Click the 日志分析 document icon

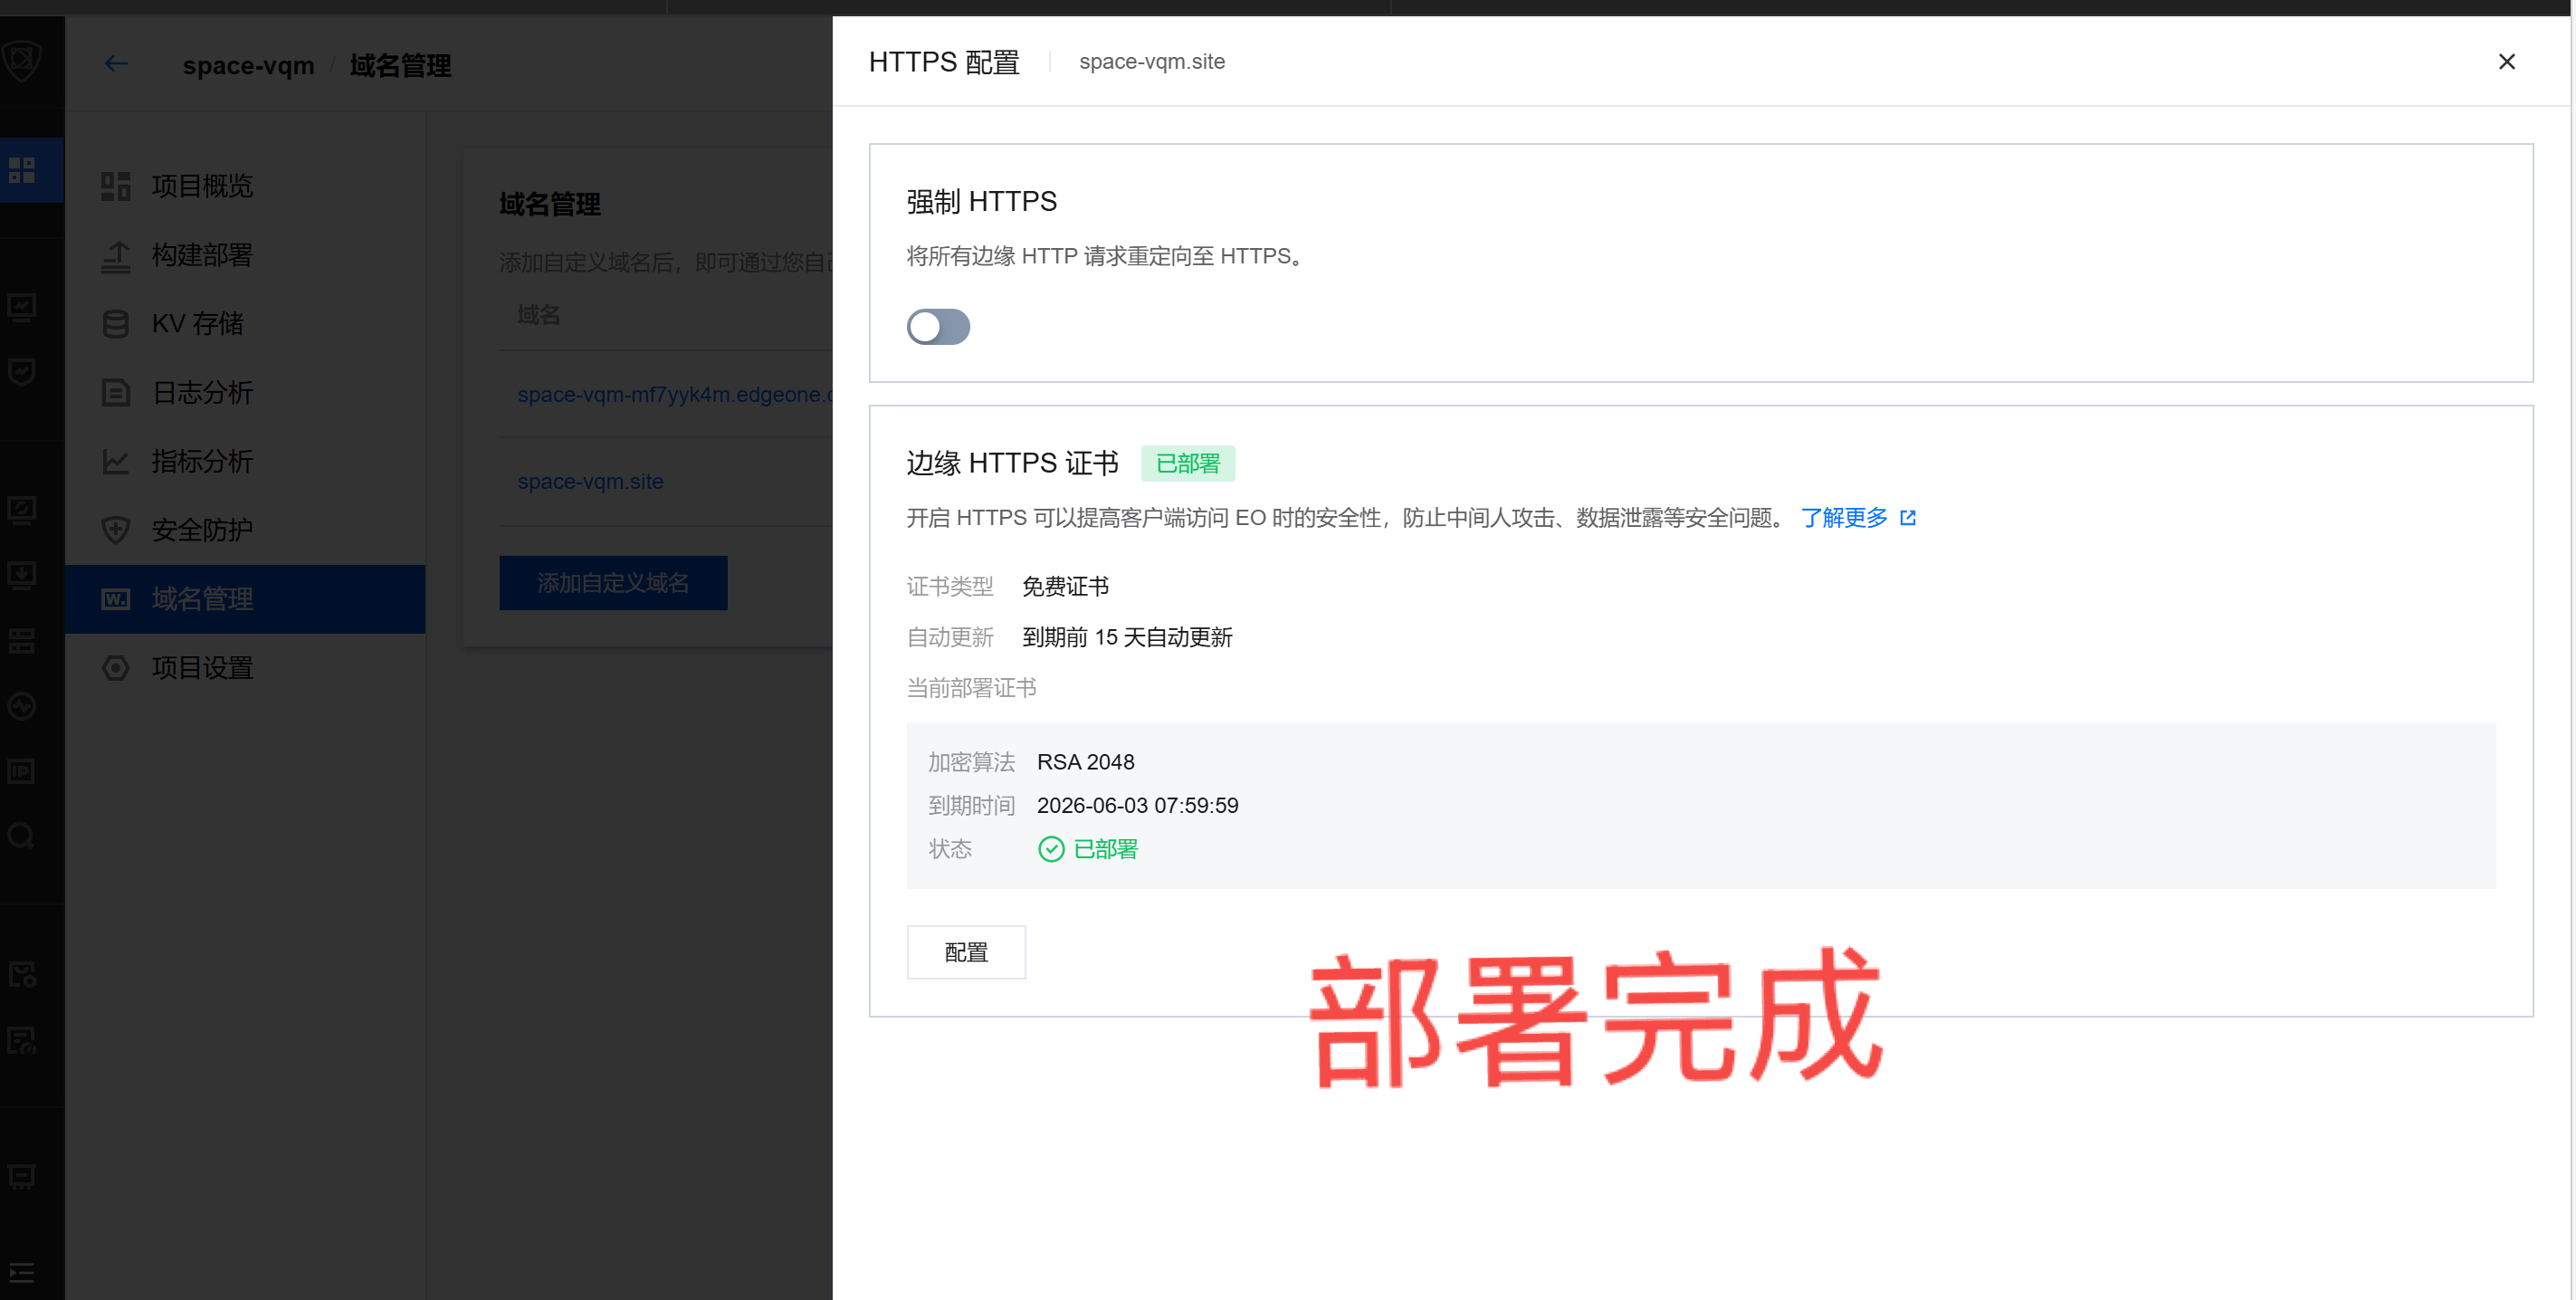click(x=116, y=393)
